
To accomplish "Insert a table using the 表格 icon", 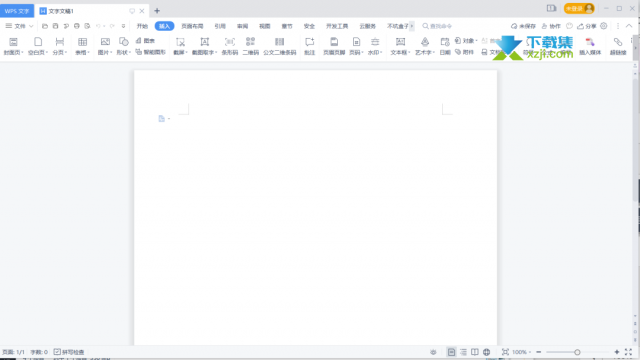I will tap(82, 46).
